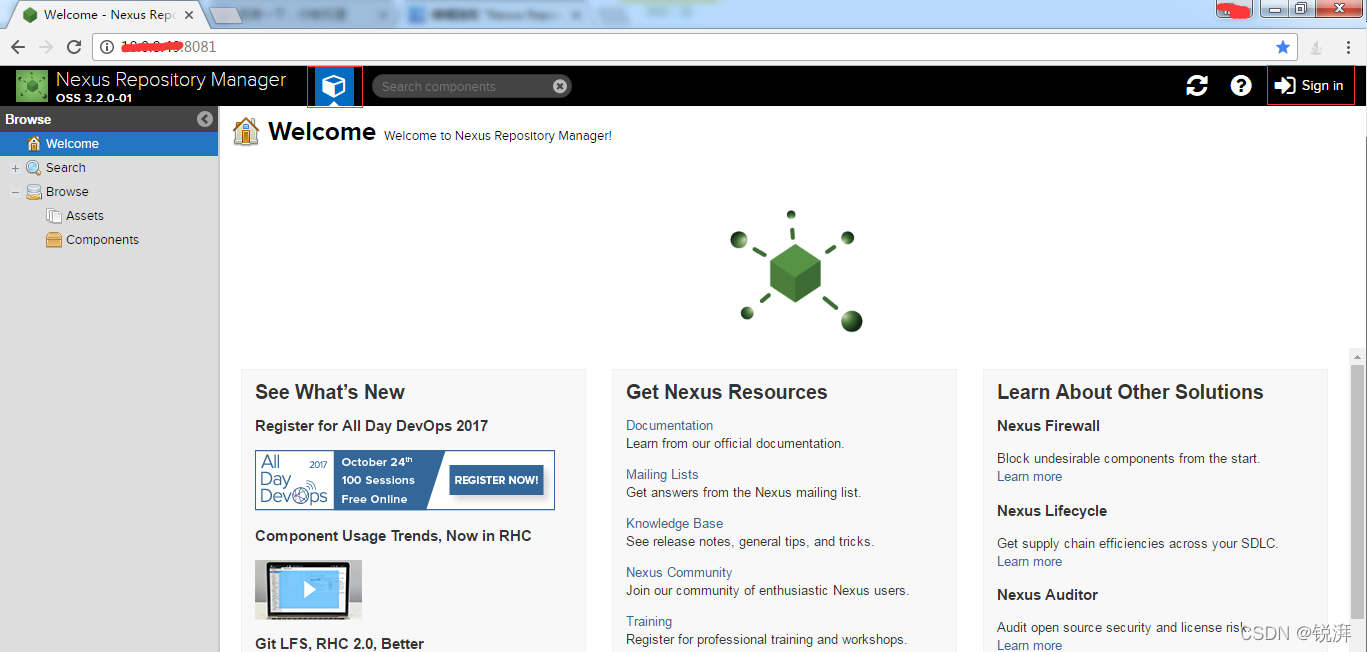The height and width of the screenshot is (652, 1367).
Task: Click the site info icon in address bar
Action: pyautogui.click(x=107, y=47)
